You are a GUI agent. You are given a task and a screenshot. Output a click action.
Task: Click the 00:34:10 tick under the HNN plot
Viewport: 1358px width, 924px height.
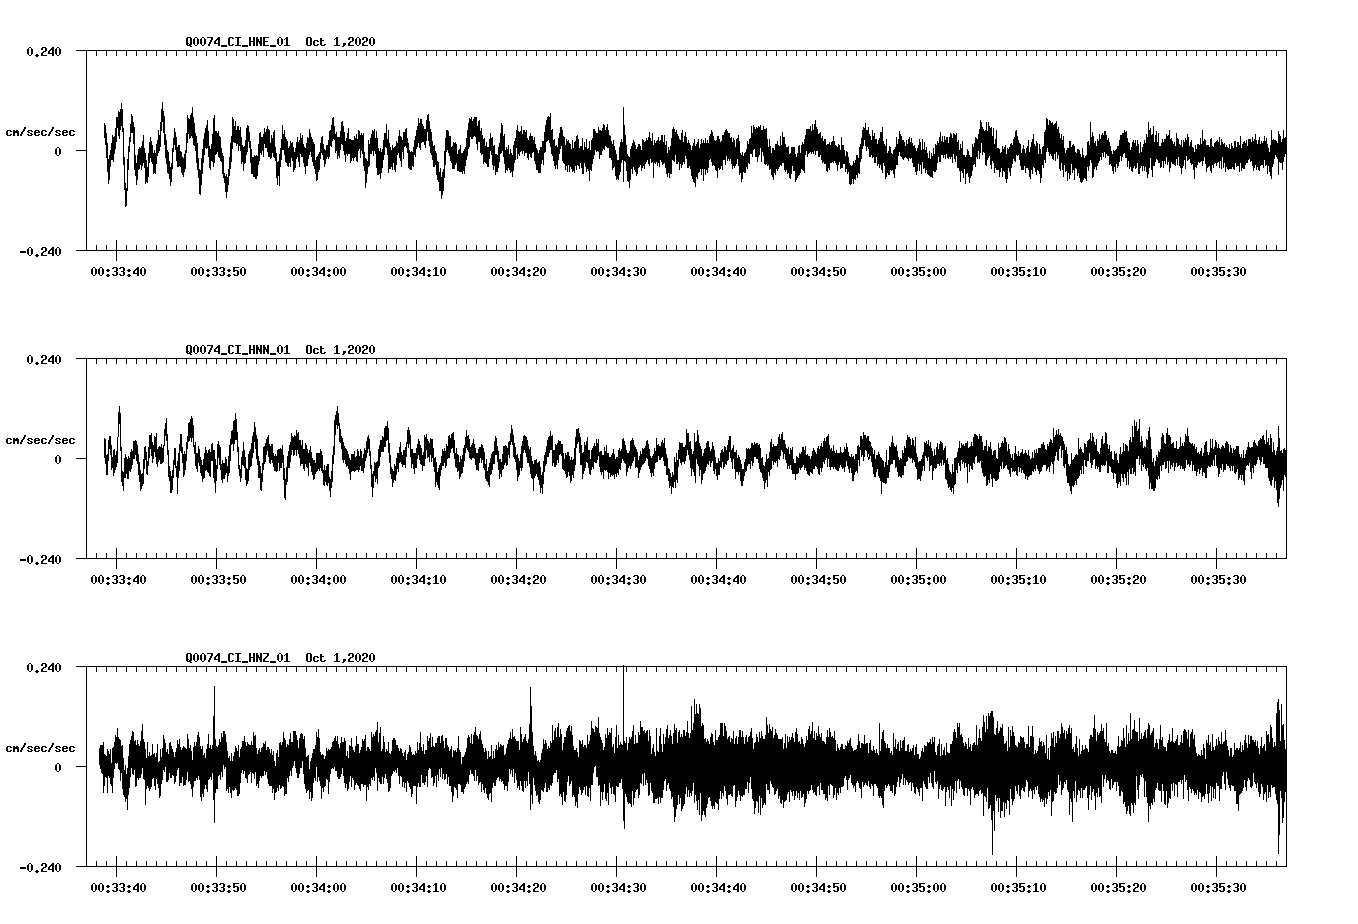(x=419, y=577)
